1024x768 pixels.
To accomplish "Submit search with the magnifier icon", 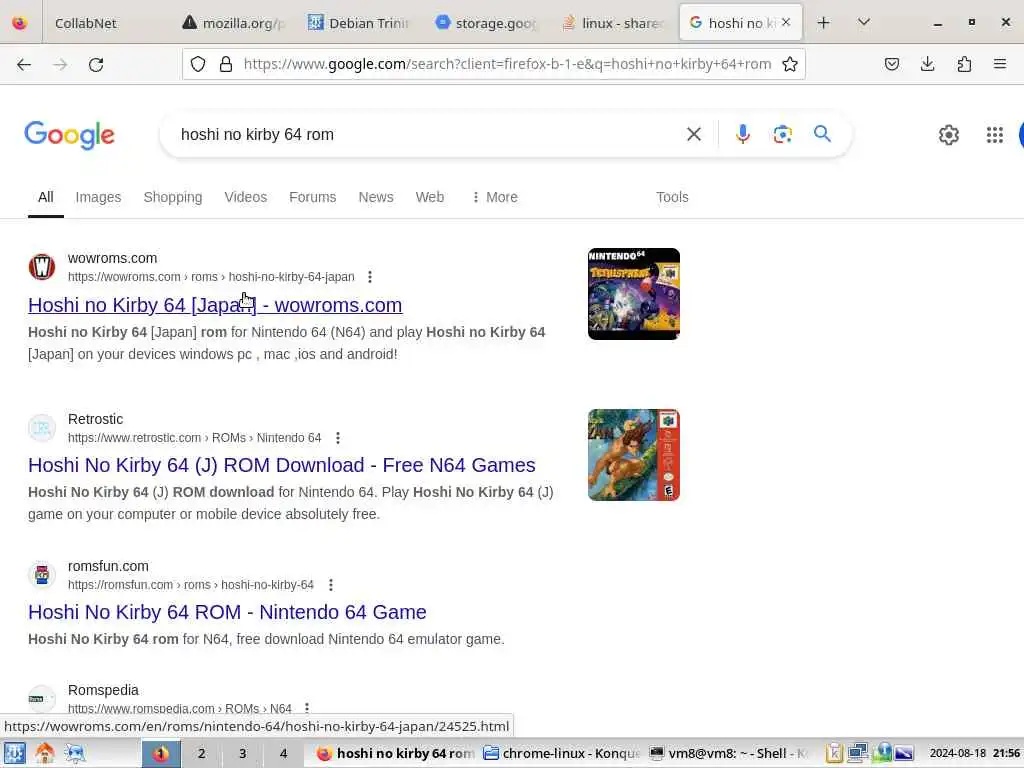I will pyautogui.click(x=822, y=134).
